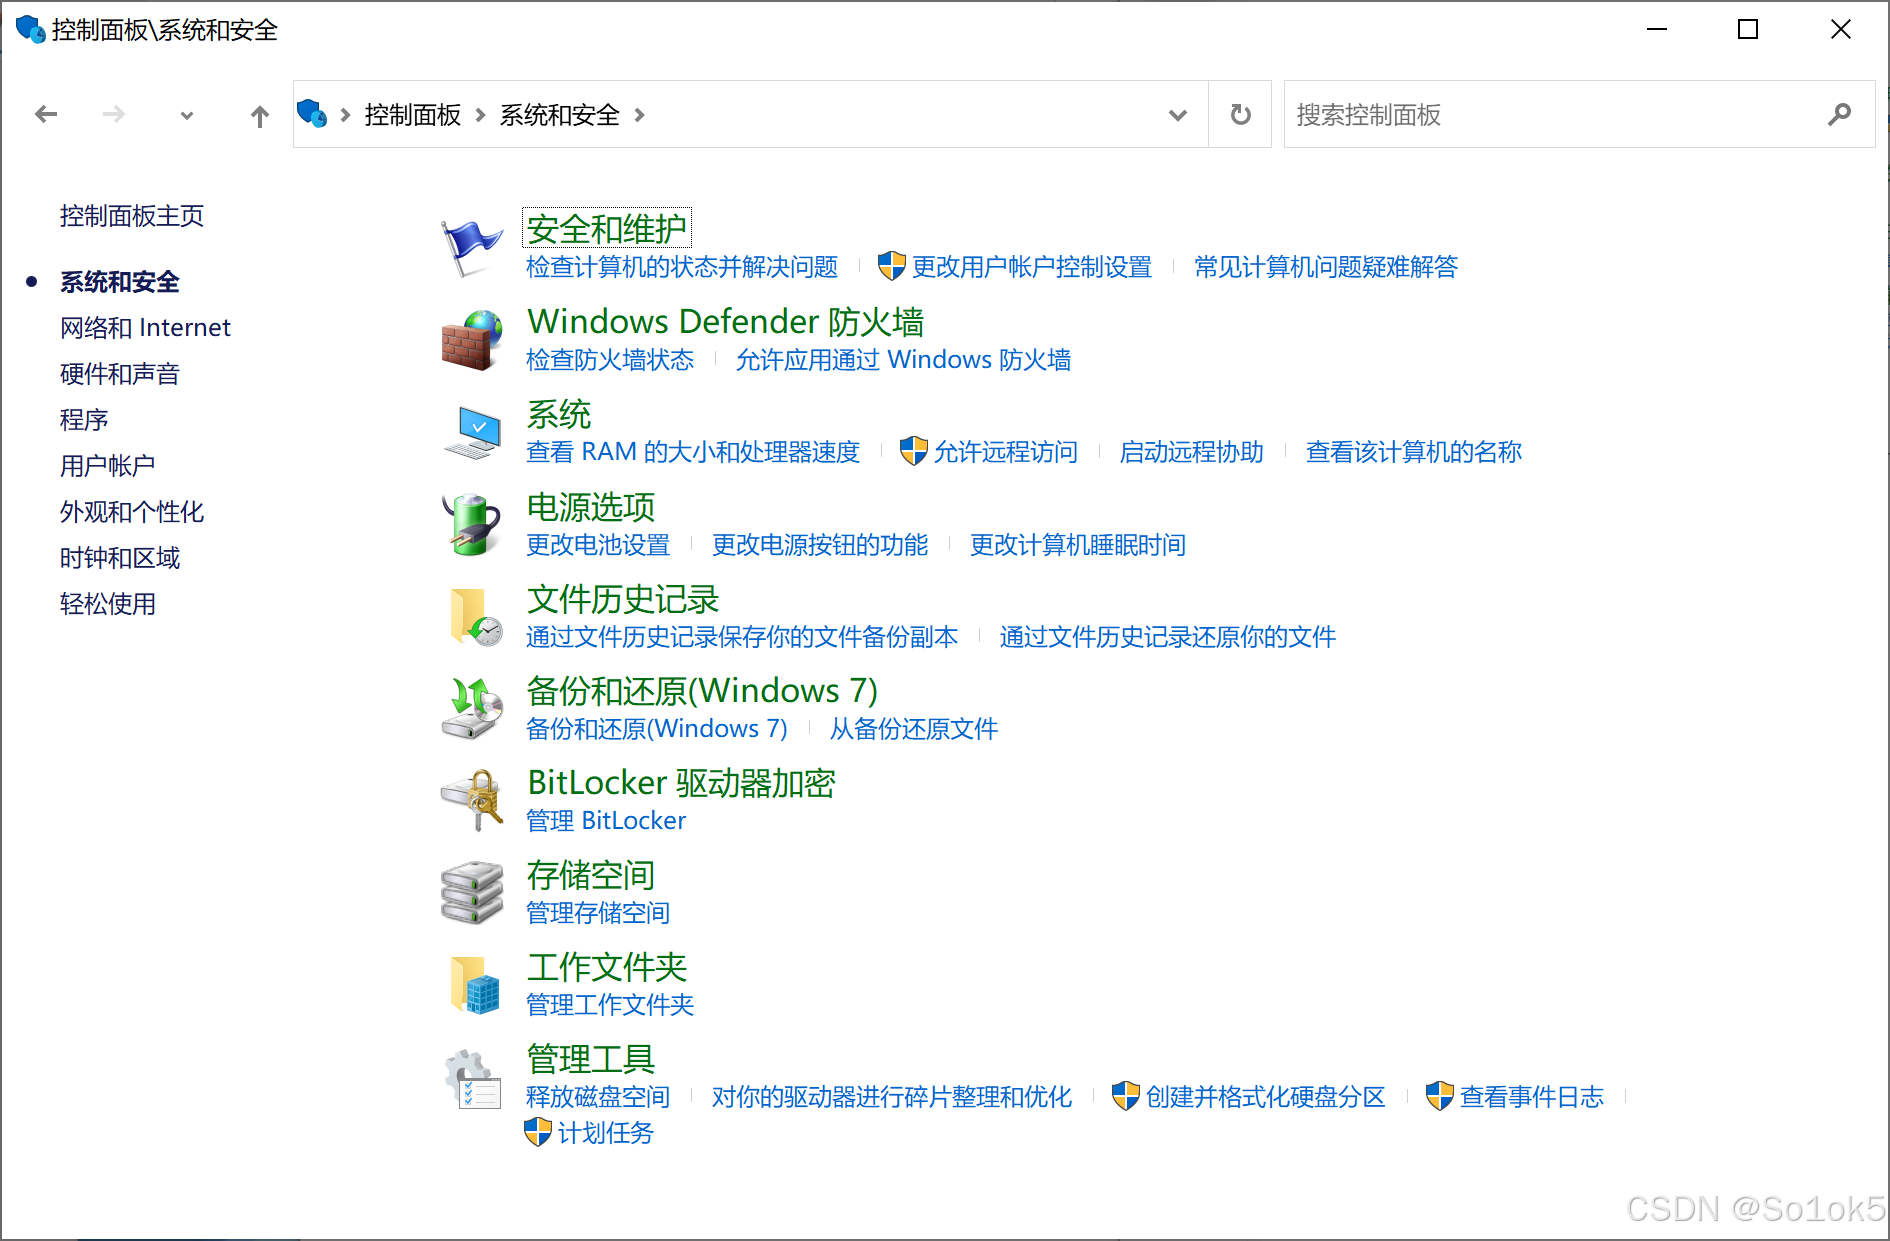Click 允许应用通过 Windows 防火墙 link
This screenshot has height=1241, width=1890.
(903, 360)
